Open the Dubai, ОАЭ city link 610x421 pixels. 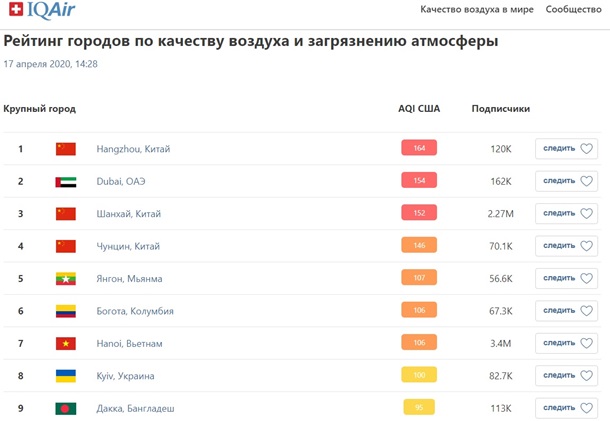click(x=121, y=182)
